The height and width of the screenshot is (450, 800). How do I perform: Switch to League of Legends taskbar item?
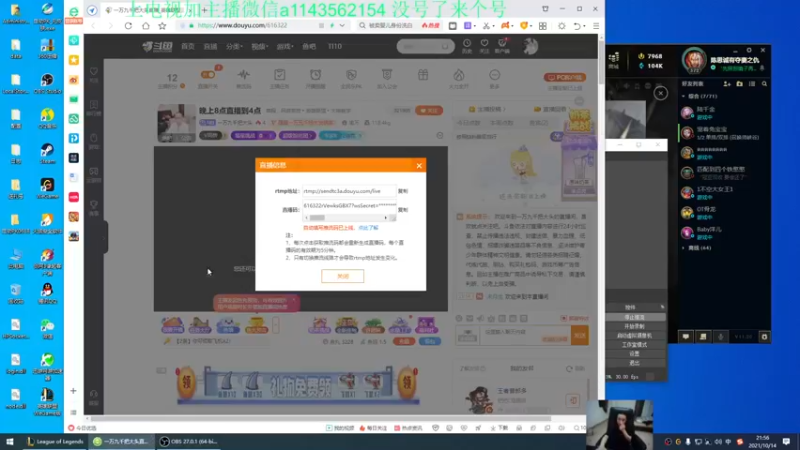pos(55,441)
